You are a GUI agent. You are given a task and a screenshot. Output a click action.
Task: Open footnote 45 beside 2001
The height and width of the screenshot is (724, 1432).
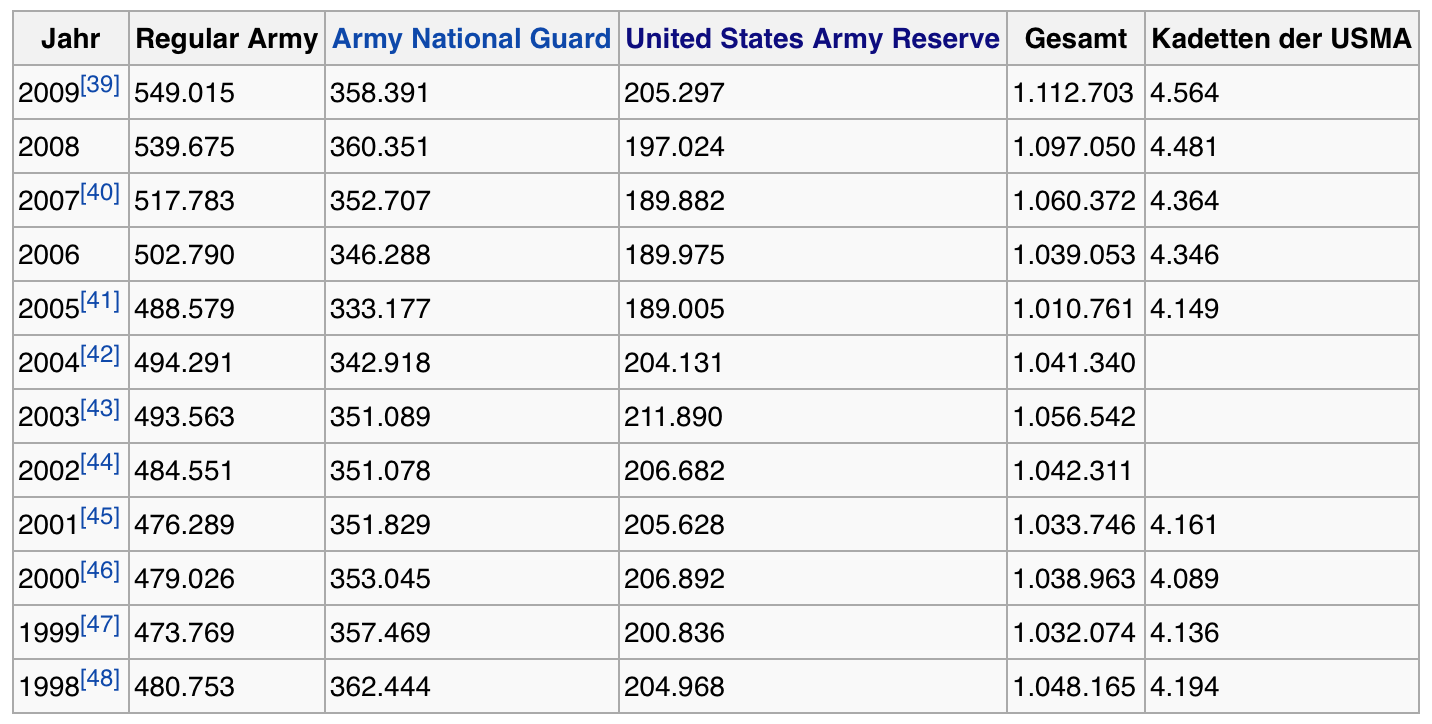(x=100, y=518)
